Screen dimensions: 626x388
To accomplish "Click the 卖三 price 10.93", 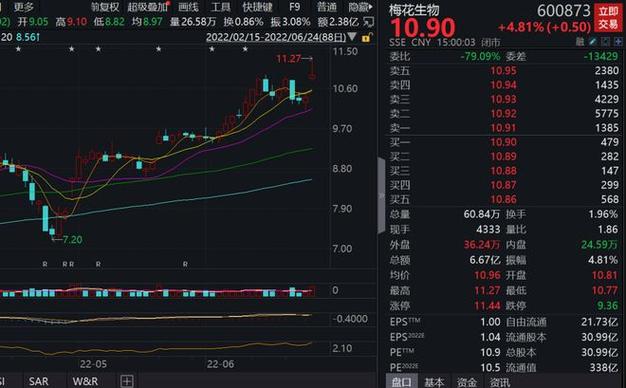I will 503,99.
